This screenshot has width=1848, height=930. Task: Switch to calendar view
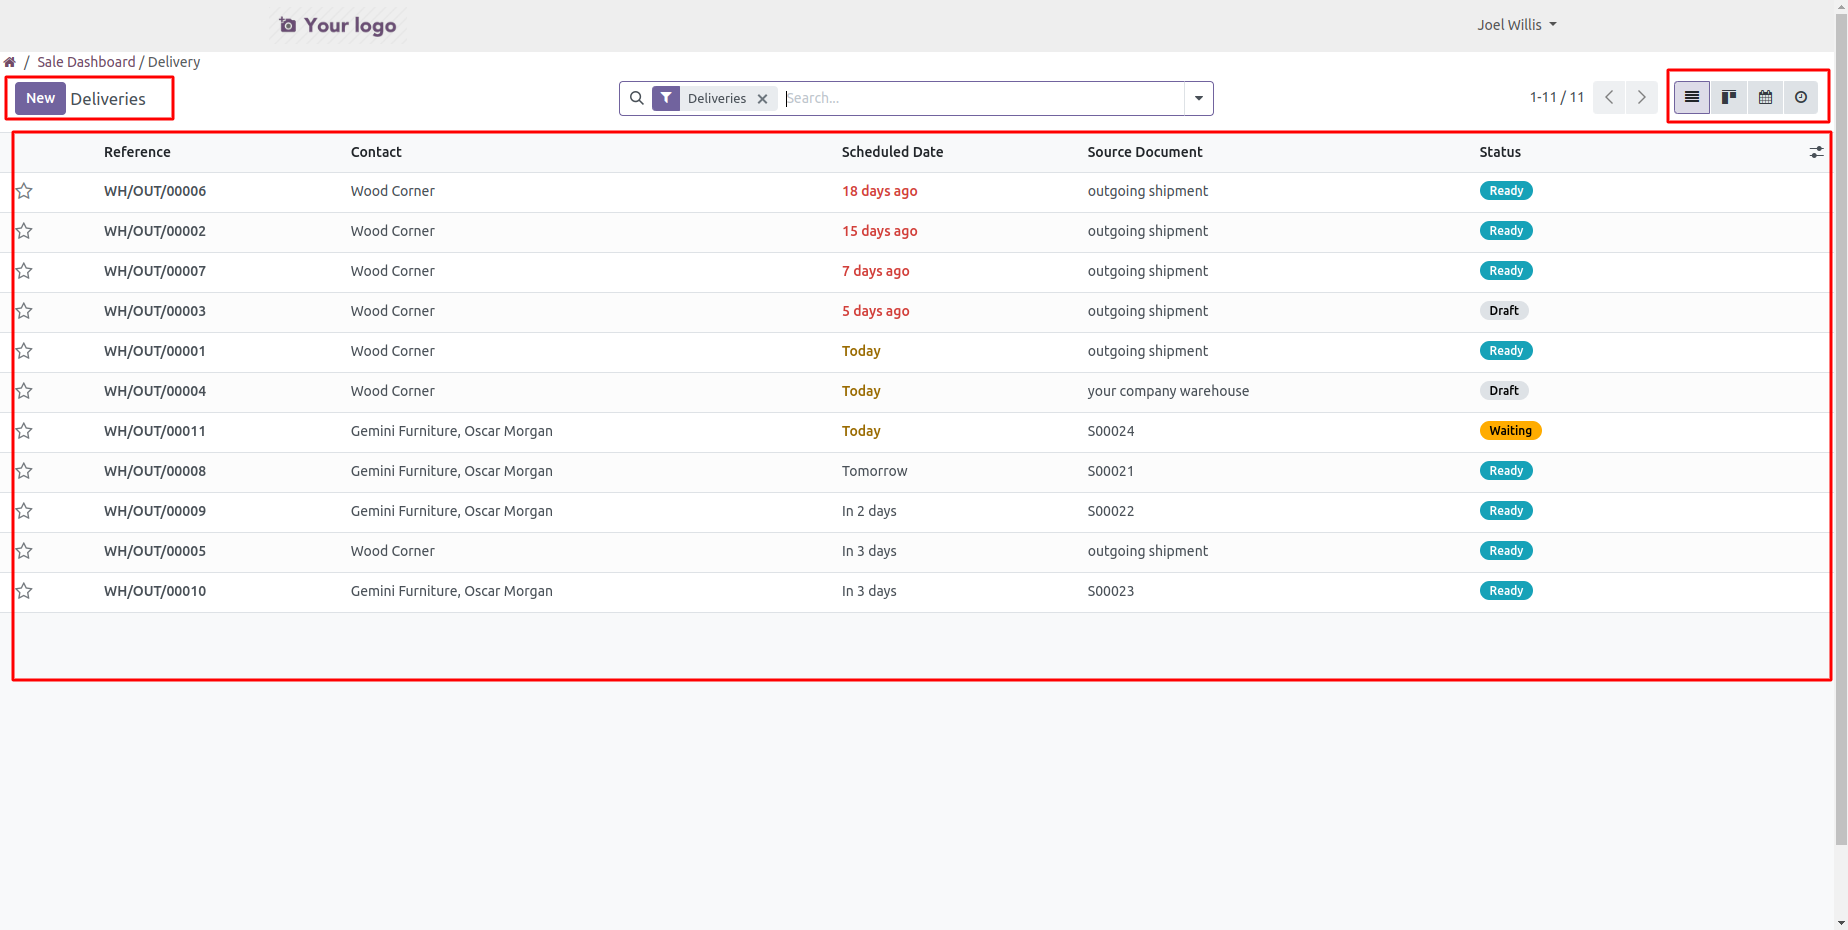[x=1765, y=97]
